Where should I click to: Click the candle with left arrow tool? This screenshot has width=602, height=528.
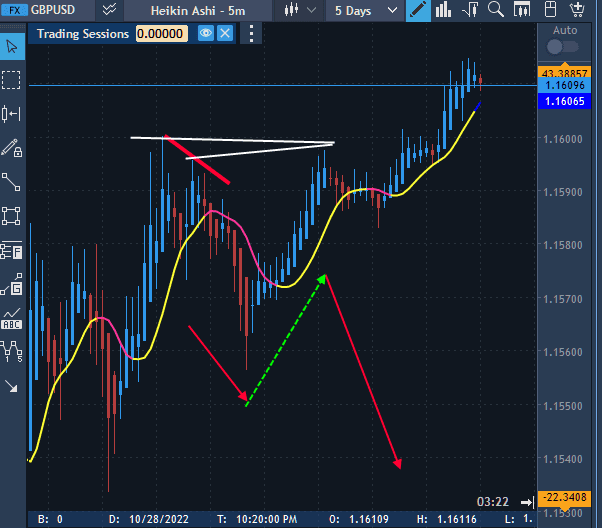[x=11, y=114]
